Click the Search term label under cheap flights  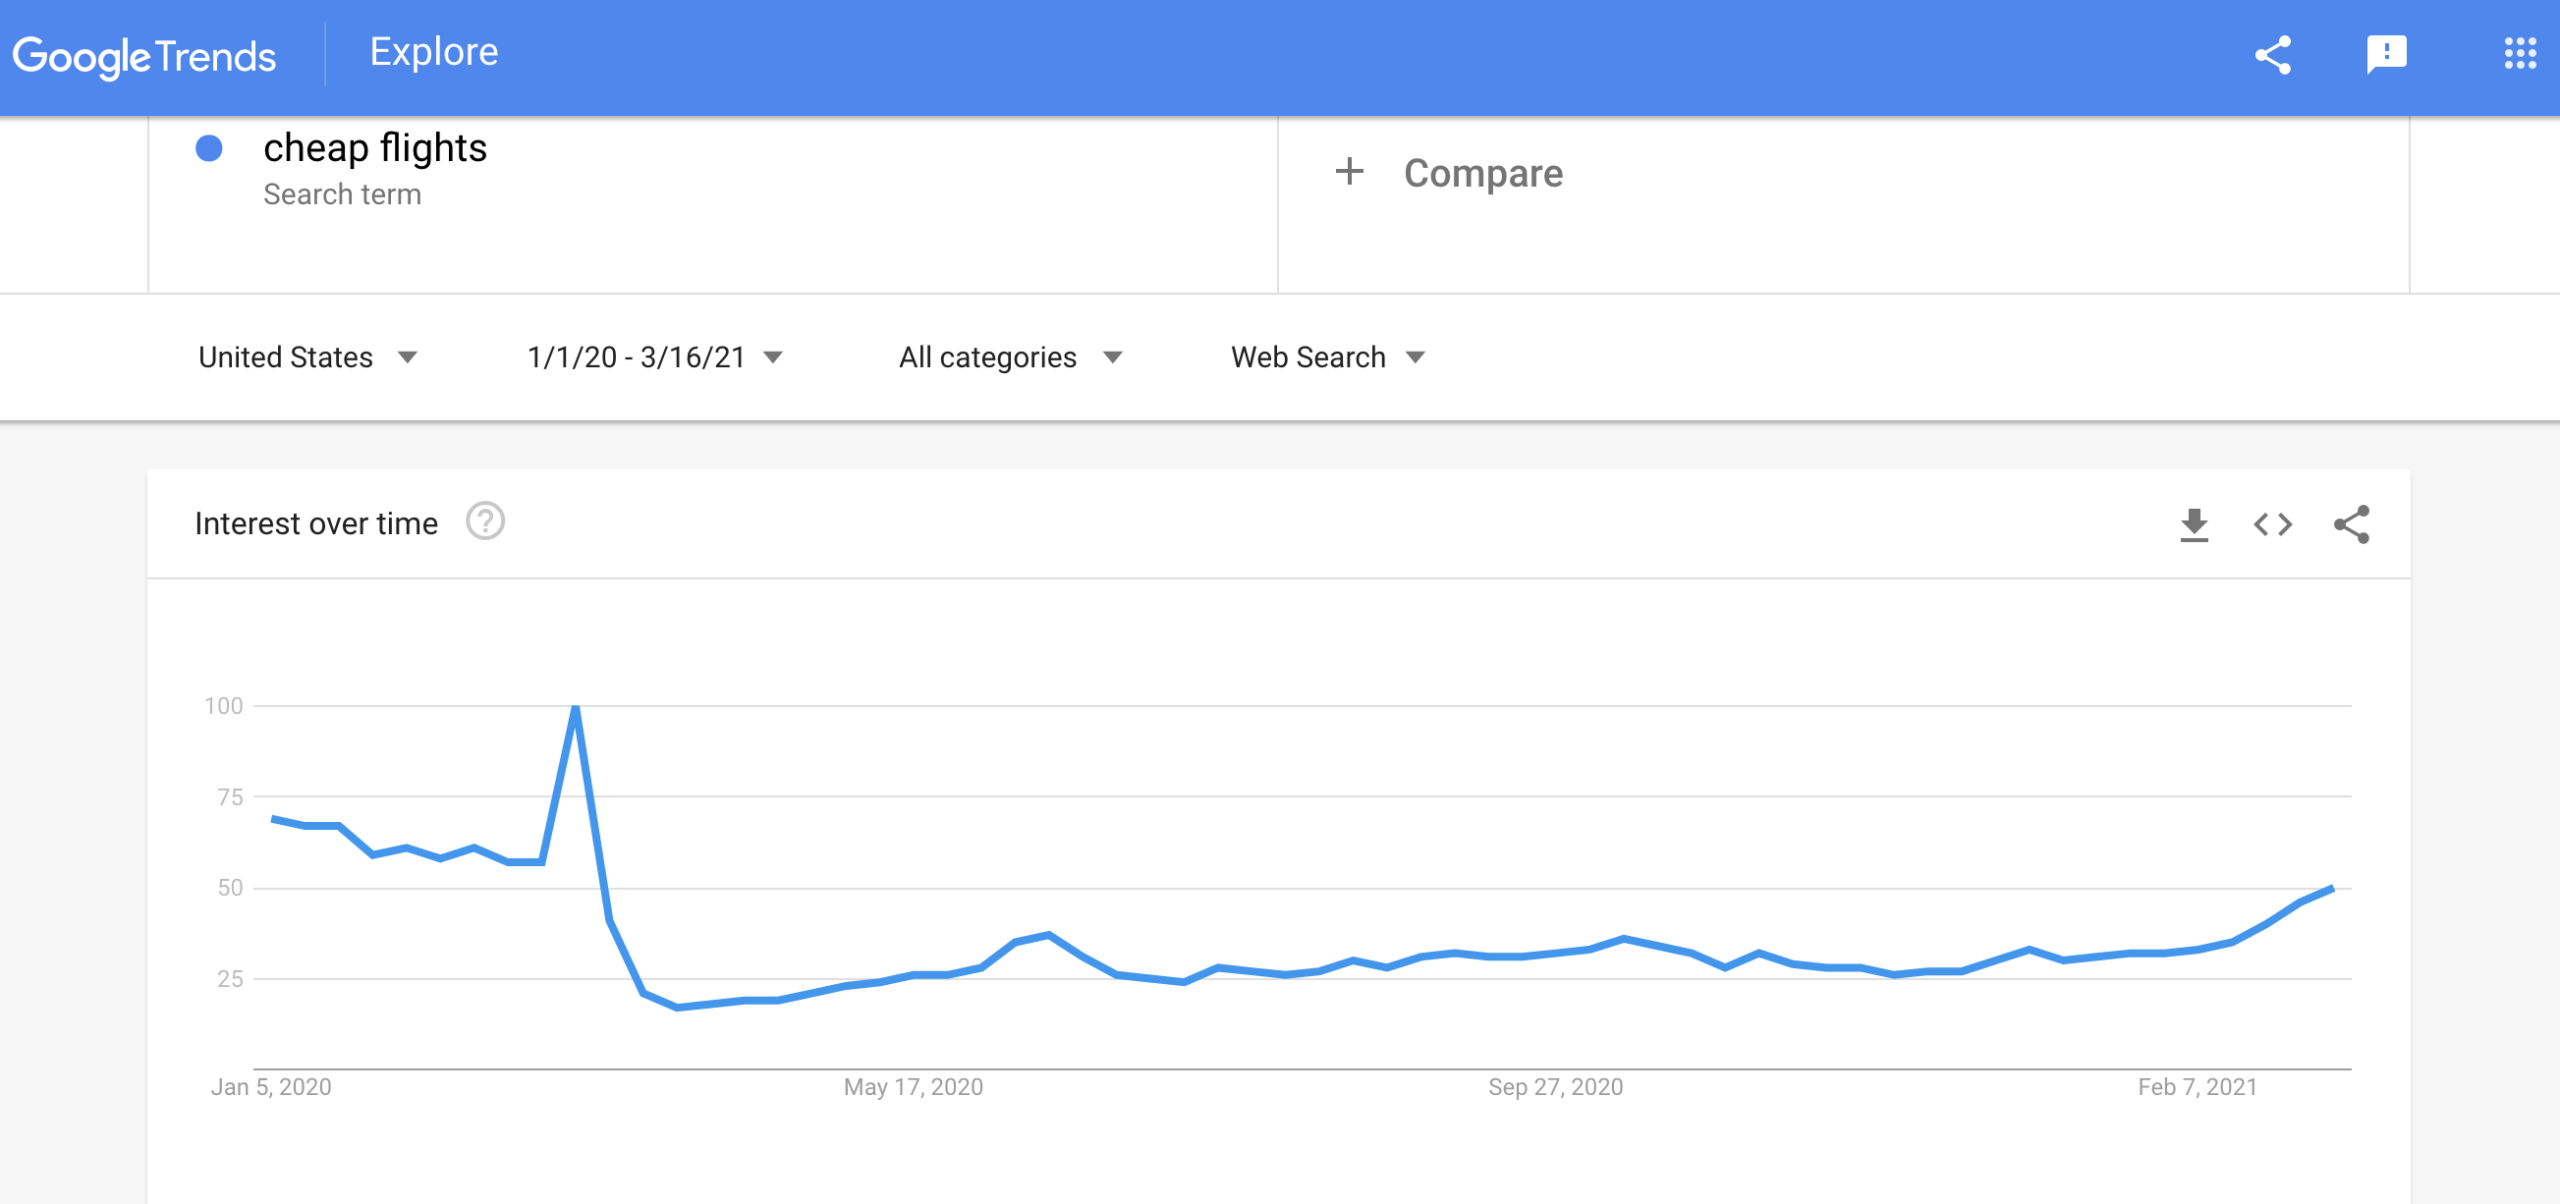point(341,194)
